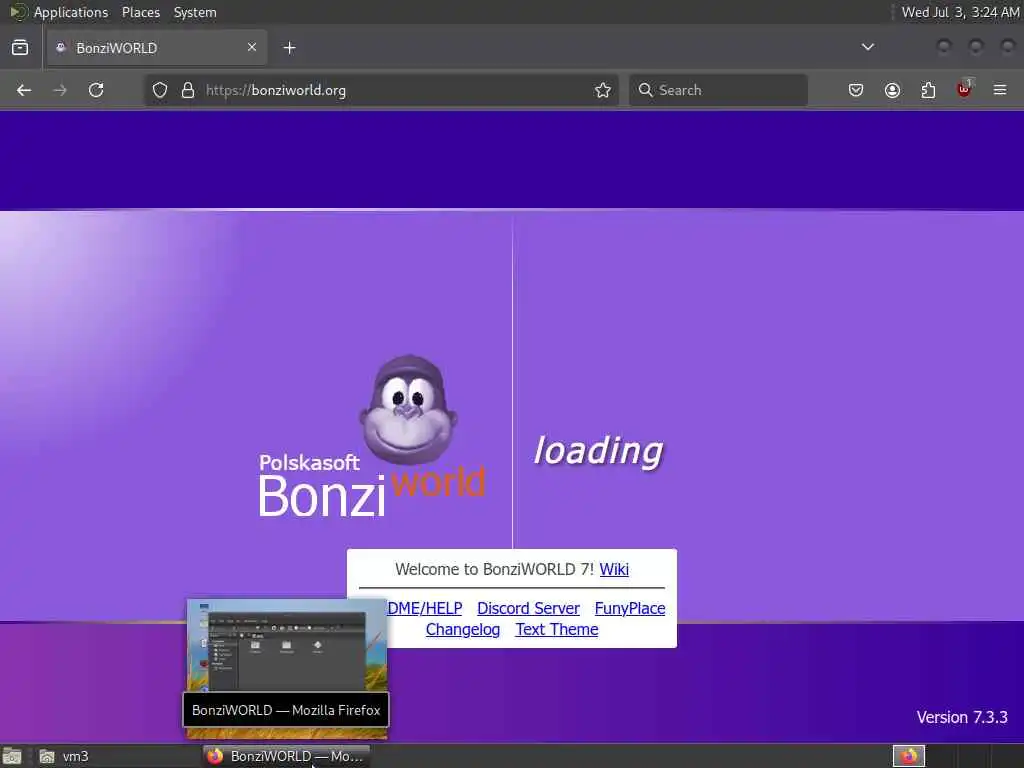1024x768 pixels.
Task: Open the Extensions puzzle icon
Action: pos(928,90)
